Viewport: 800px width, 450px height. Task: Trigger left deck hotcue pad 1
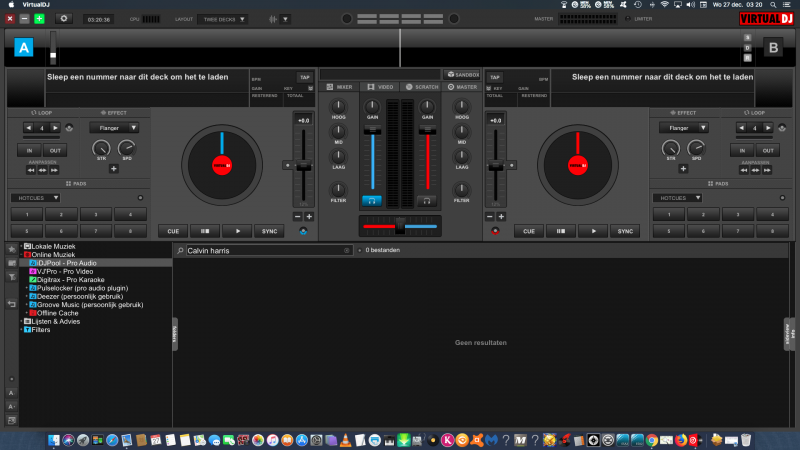click(x=27, y=215)
